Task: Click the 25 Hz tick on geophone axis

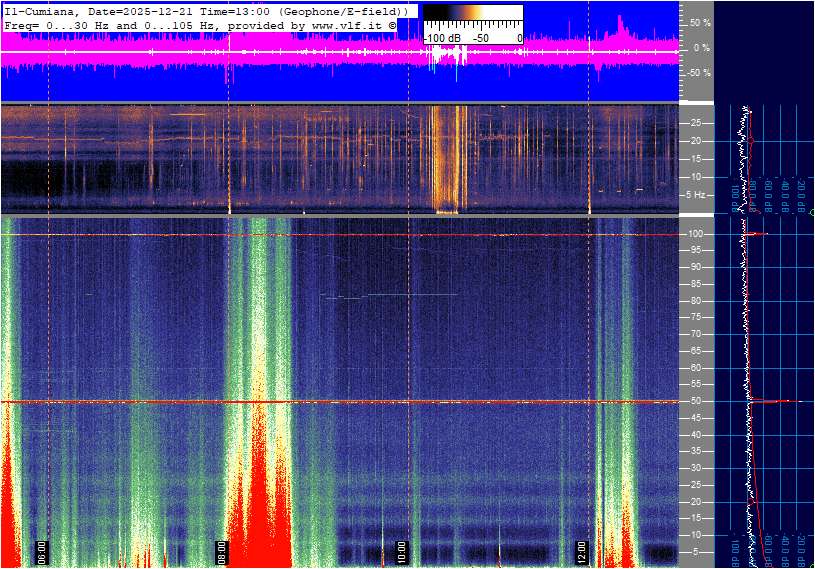Action: pyautogui.click(x=695, y=123)
